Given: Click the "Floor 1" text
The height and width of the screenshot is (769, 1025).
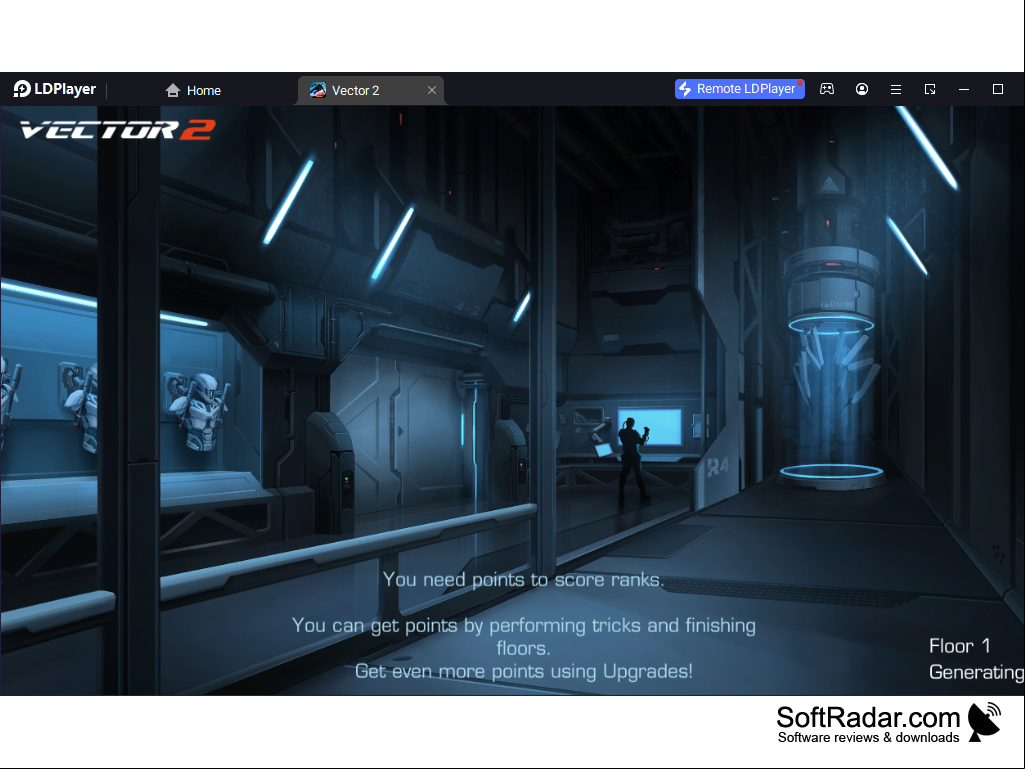Looking at the screenshot, I should click(960, 646).
